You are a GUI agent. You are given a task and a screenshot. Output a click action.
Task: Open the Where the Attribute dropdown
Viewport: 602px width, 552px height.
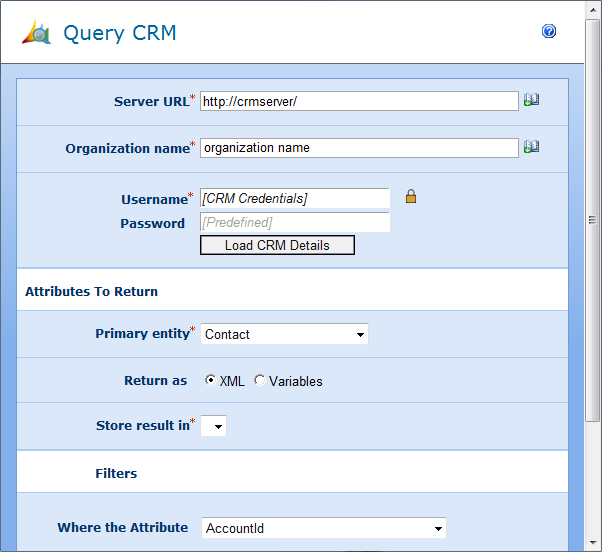pyautogui.click(x=323, y=528)
